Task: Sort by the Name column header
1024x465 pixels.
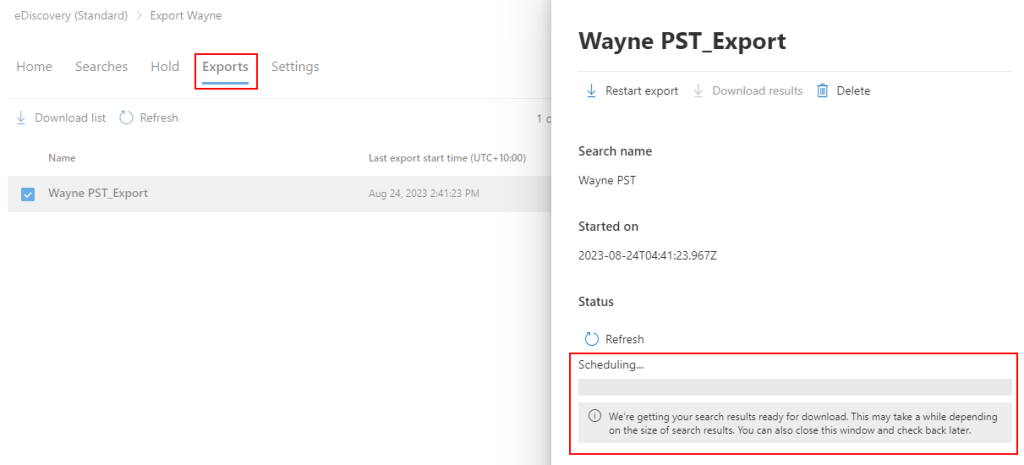Action: pyautogui.click(x=62, y=158)
